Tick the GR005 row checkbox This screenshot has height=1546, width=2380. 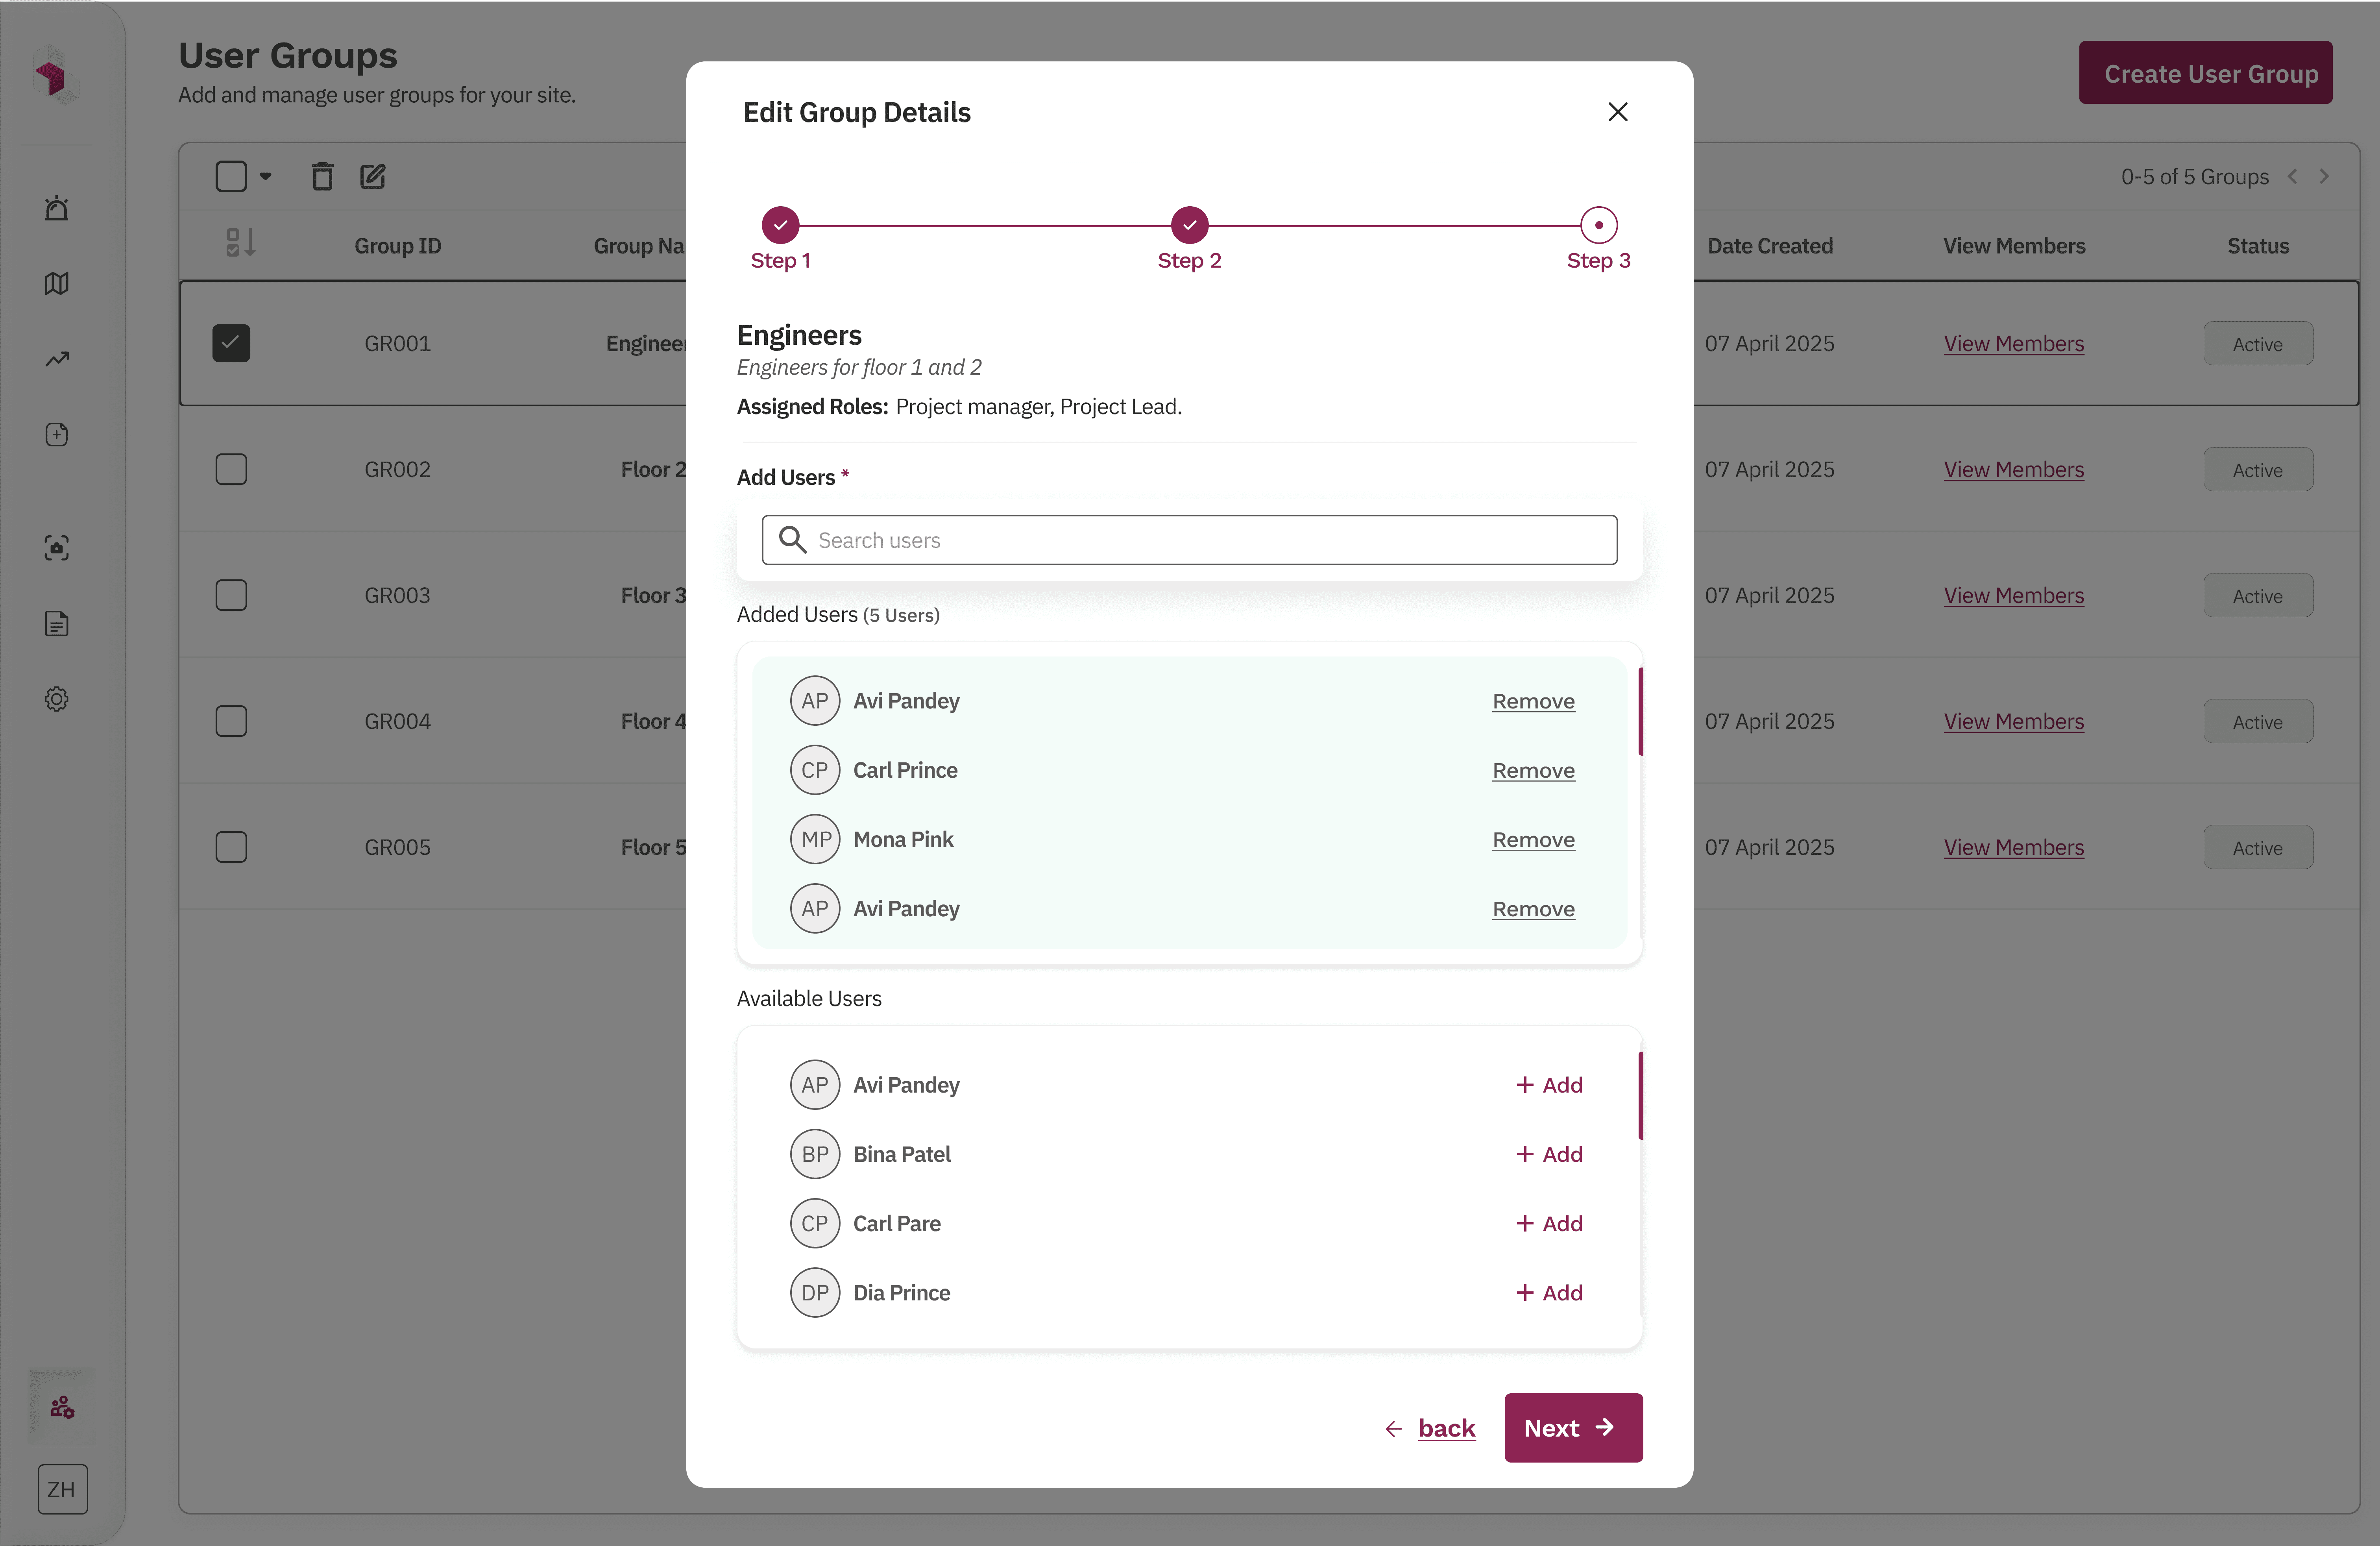point(231,847)
